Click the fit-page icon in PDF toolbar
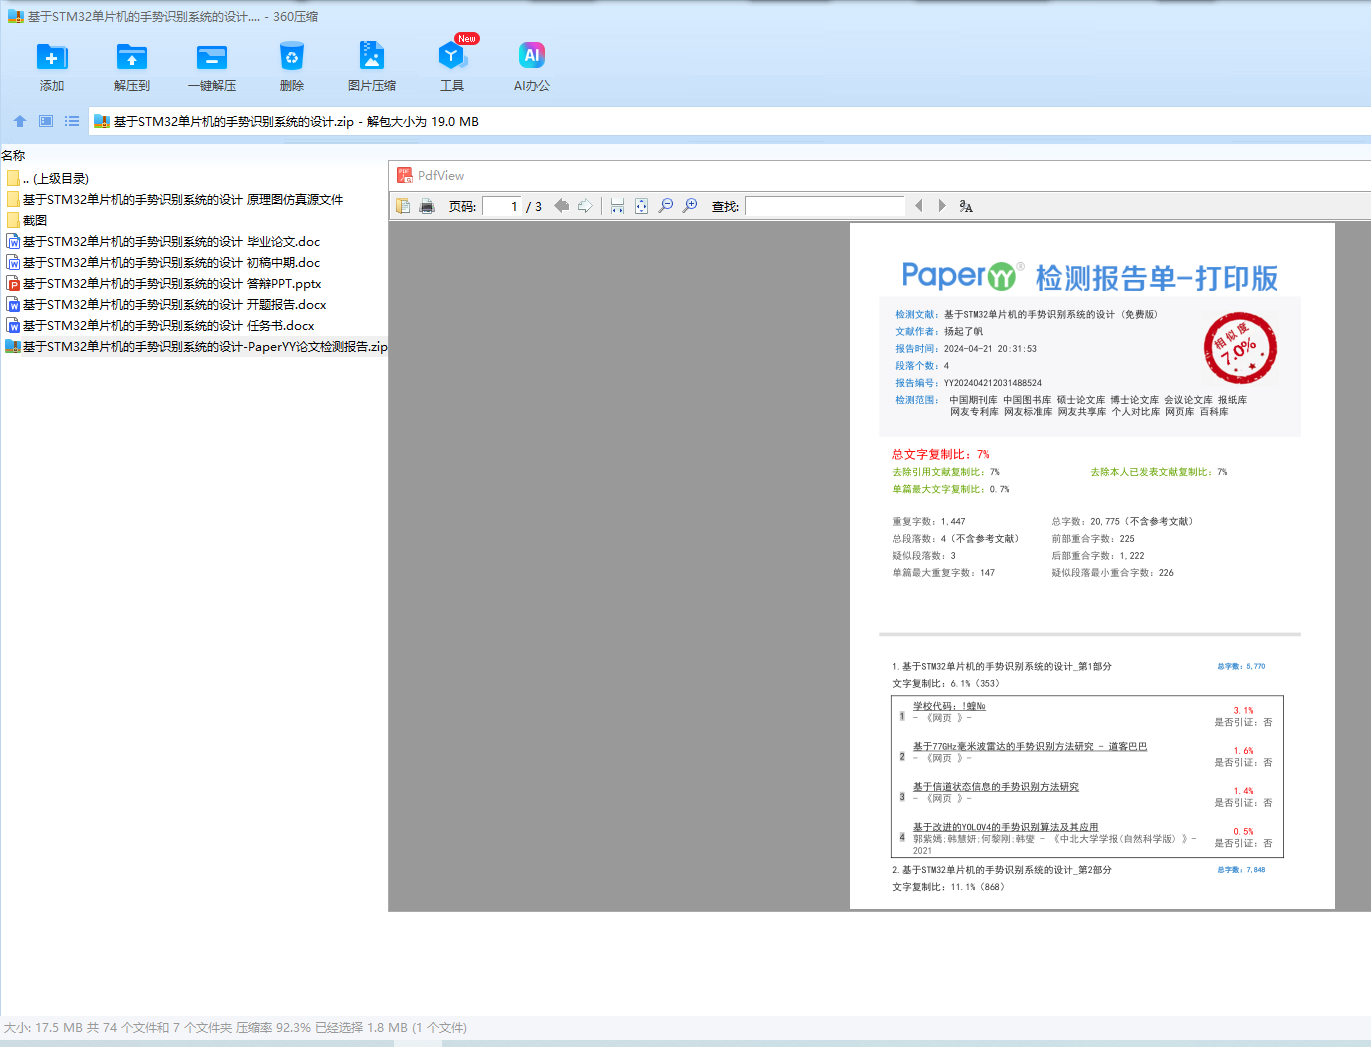Viewport: 1371px width, 1047px height. tap(641, 206)
